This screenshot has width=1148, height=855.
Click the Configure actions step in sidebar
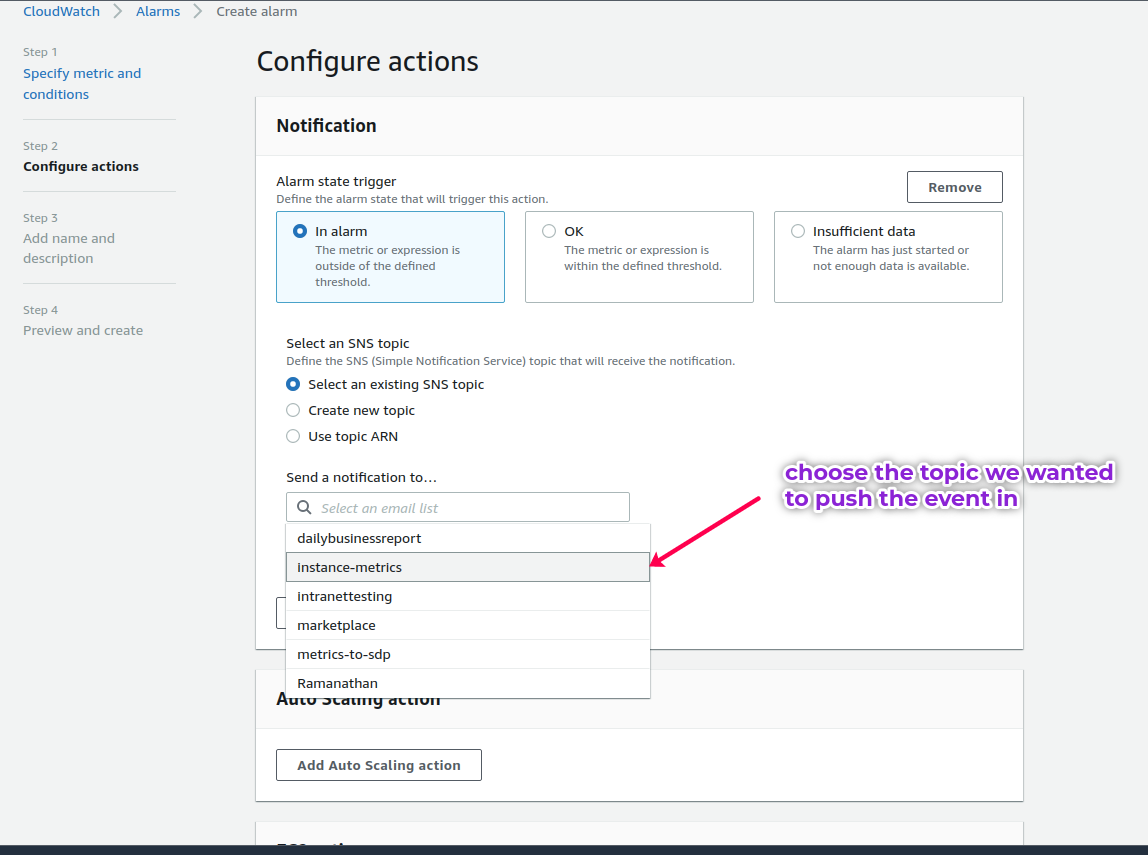81,166
